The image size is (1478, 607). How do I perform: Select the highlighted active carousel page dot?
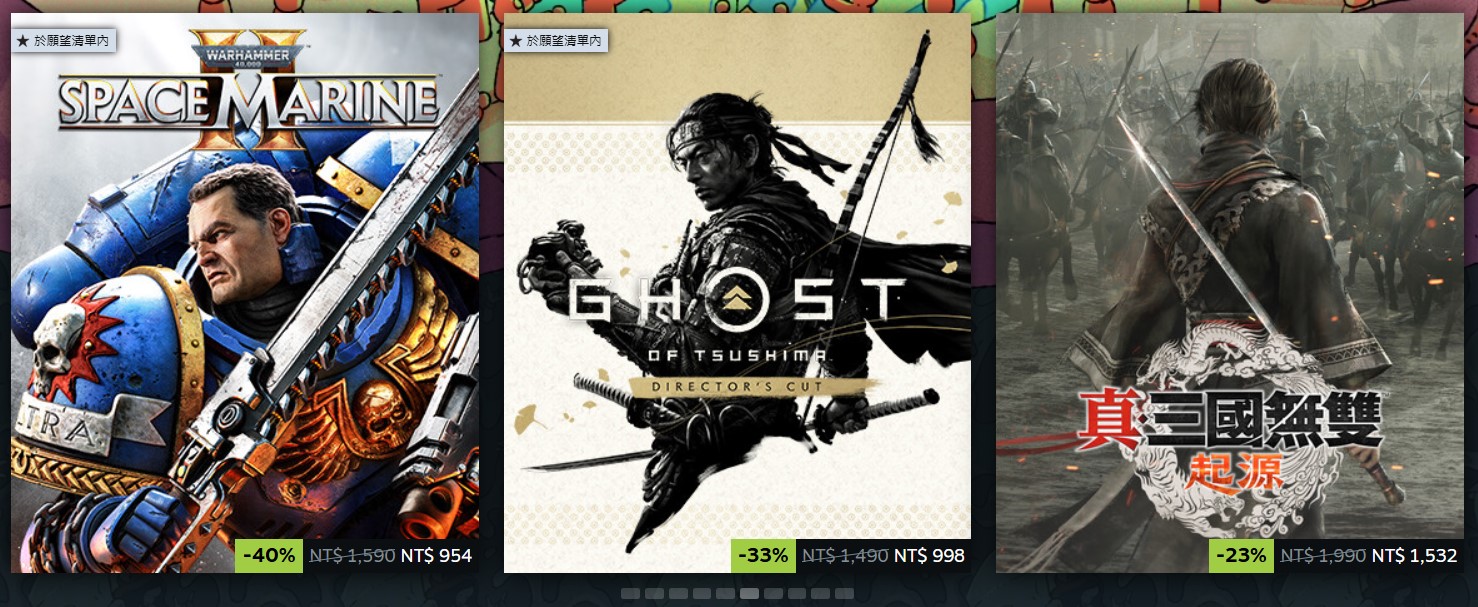tap(749, 593)
